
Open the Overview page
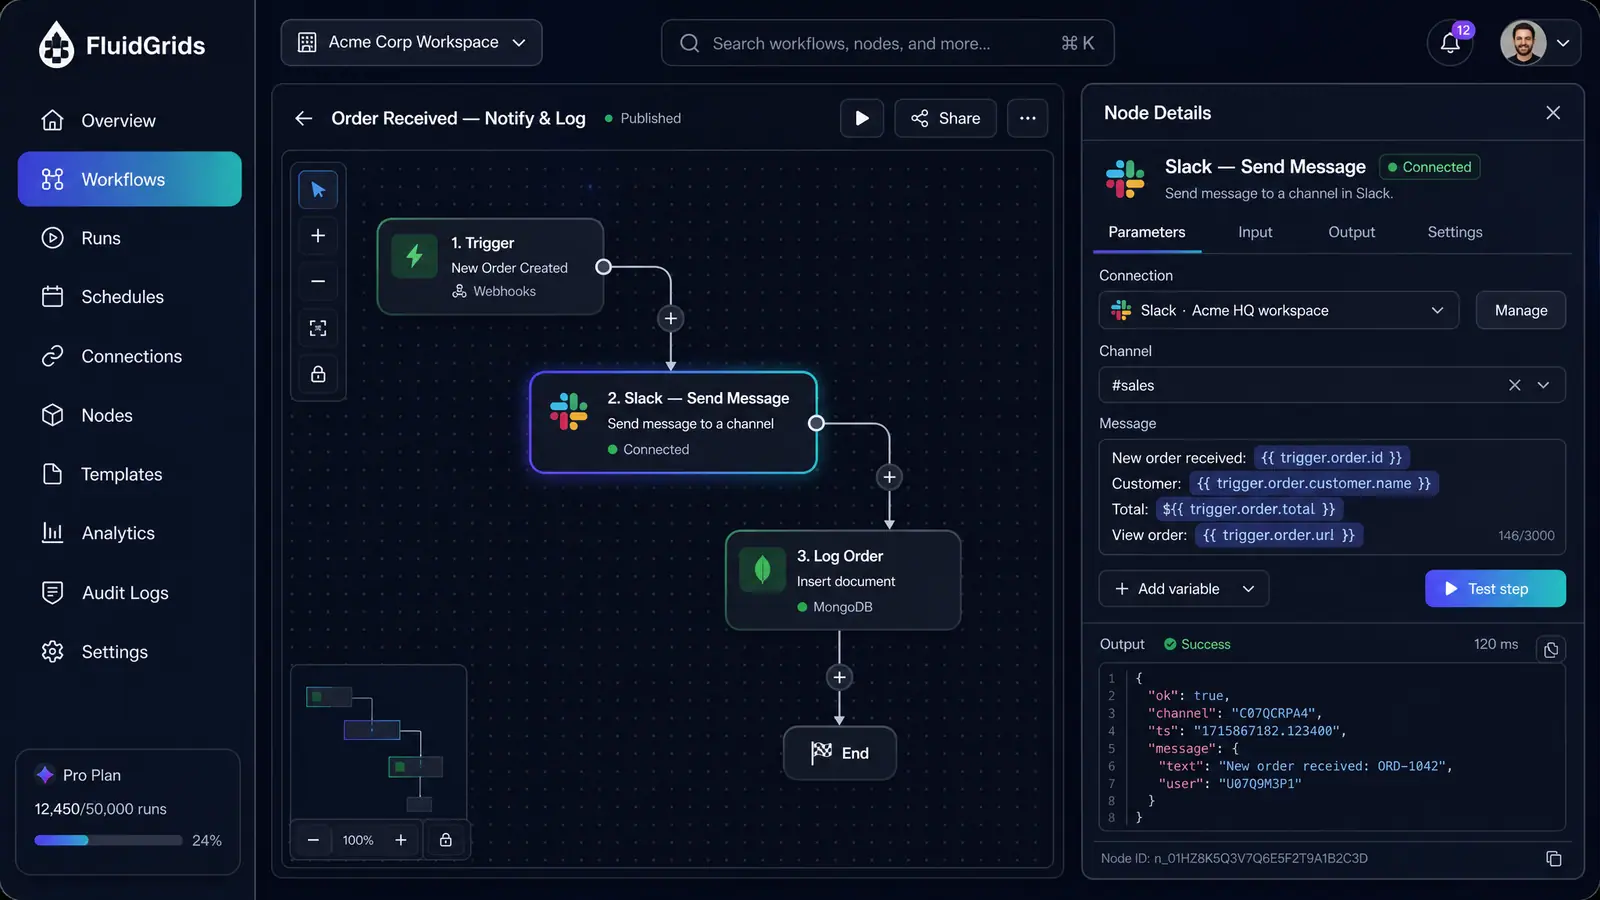point(129,121)
